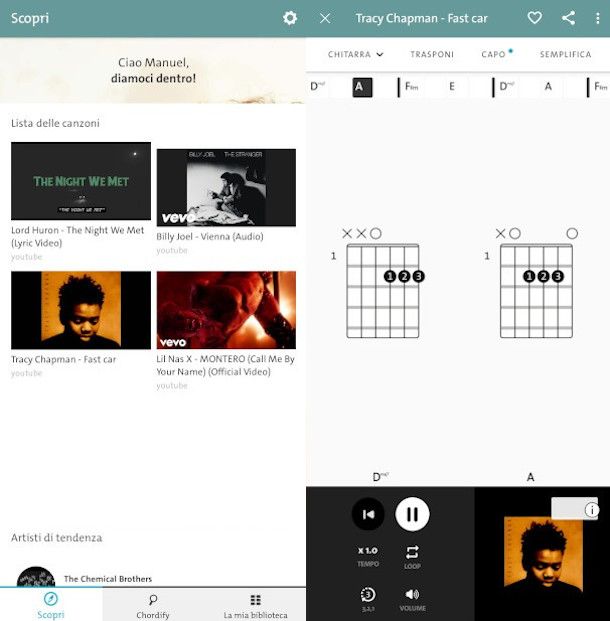Screen dimensions: 610x621
Task: Expand the Chitarra instrument dropdown
Action: pyautogui.click(x=355, y=54)
